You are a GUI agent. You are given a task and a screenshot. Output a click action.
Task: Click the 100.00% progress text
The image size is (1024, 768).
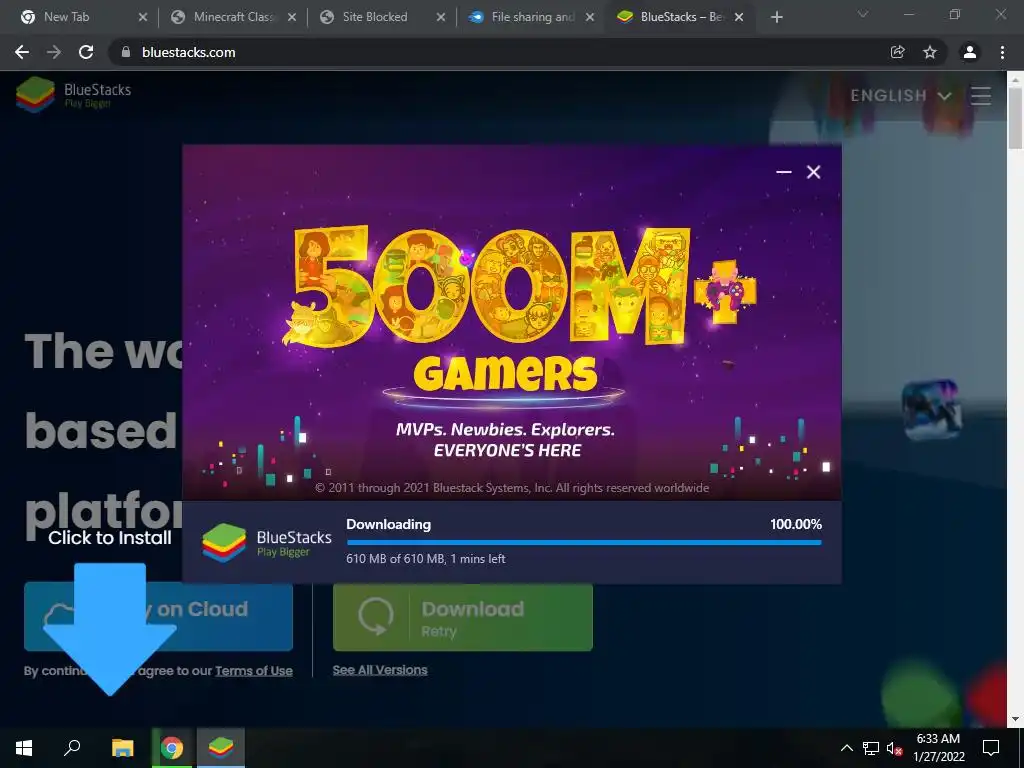795,524
